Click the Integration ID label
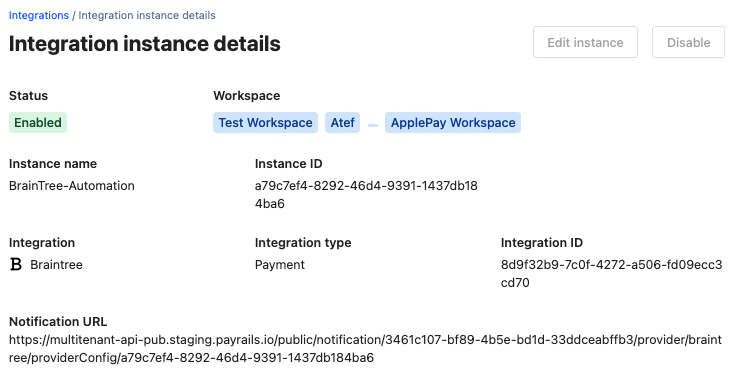Screen dimensions: 740x381 tap(542, 243)
